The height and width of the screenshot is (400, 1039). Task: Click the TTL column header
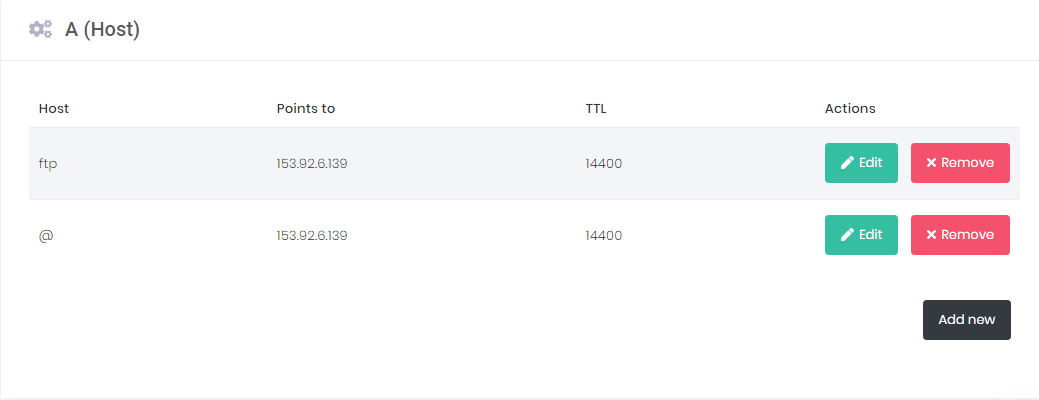(596, 108)
